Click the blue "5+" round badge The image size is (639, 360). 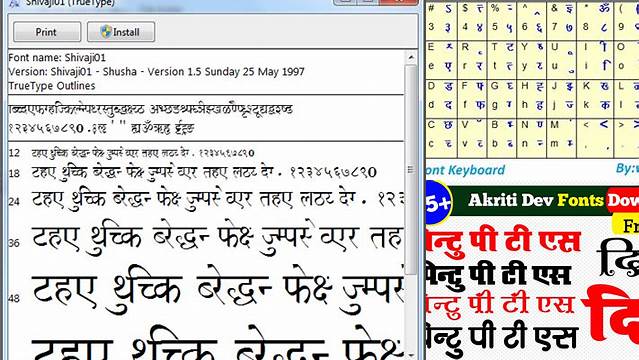(x=437, y=203)
